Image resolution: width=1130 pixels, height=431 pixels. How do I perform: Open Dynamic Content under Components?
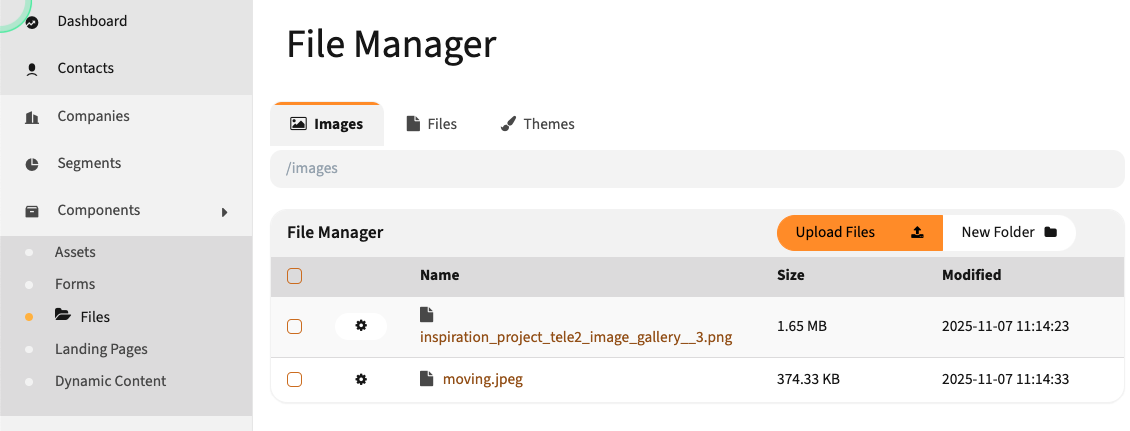pyautogui.click(x=110, y=381)
